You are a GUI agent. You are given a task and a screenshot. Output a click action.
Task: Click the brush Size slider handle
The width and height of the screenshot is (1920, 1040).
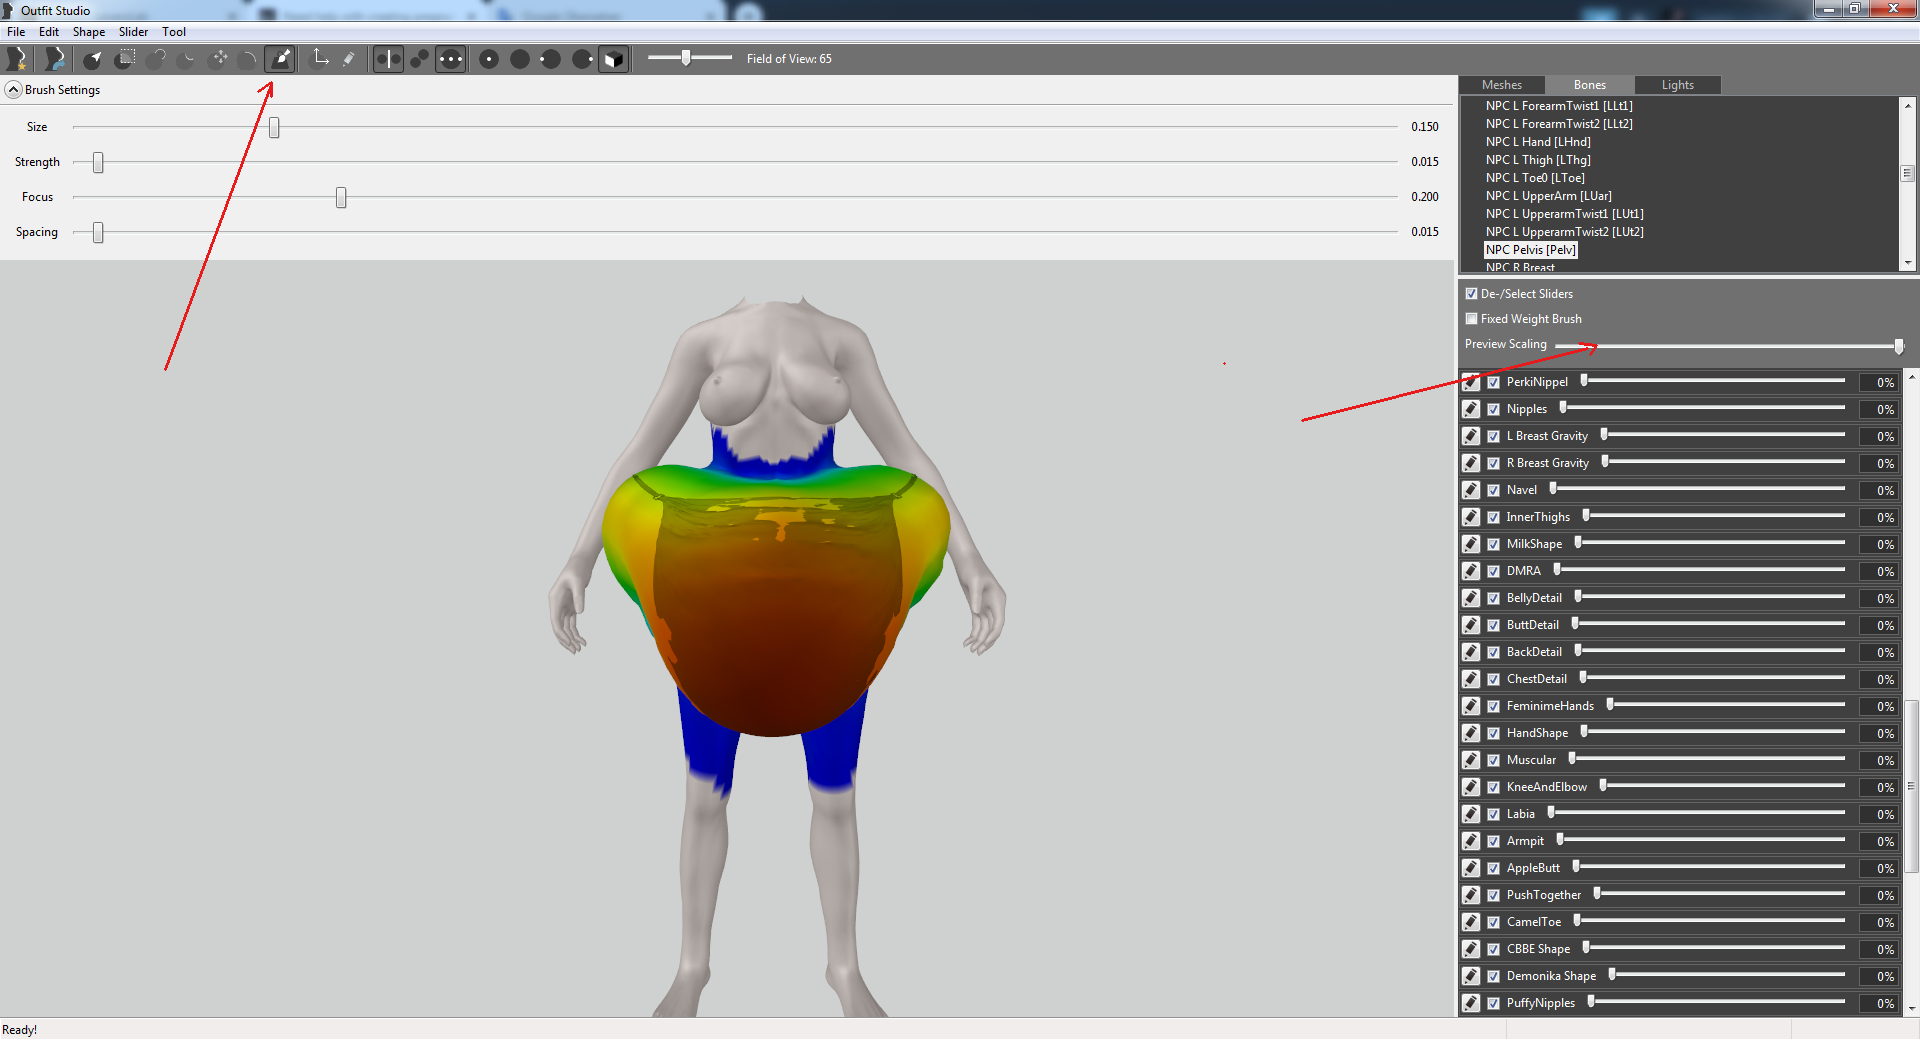click(x=274, y=128)
